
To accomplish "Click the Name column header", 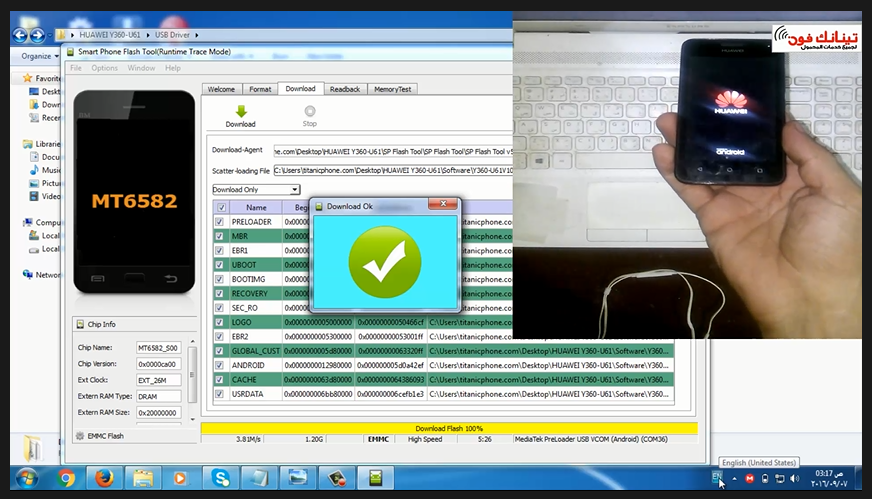I will coord(256,207).
